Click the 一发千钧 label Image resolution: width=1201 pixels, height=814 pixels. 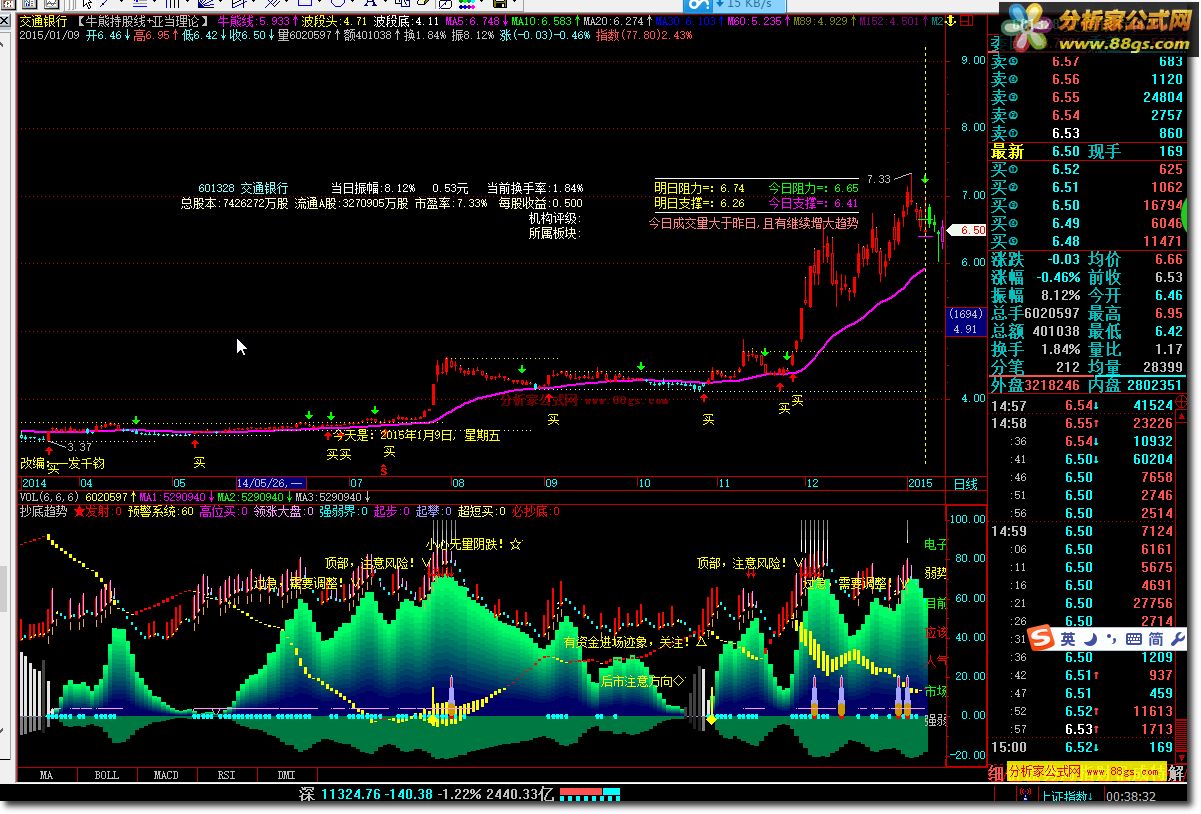click(80, 463)
